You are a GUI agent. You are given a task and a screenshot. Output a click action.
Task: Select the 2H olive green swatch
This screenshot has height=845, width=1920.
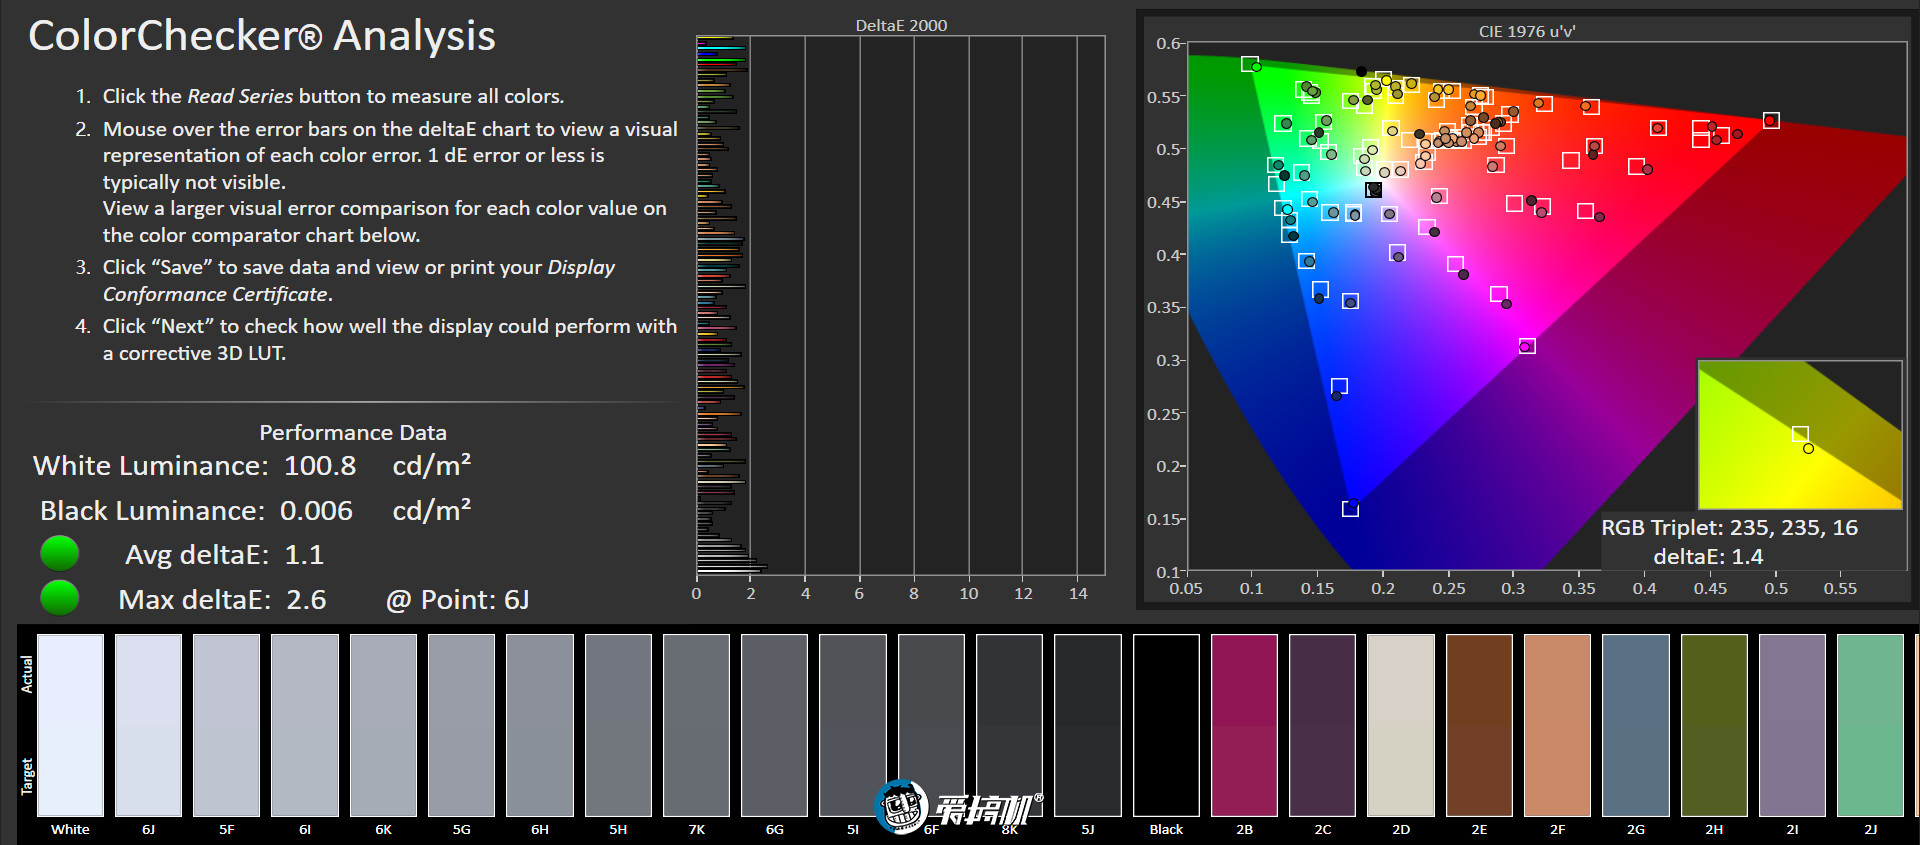[1714, 725]
